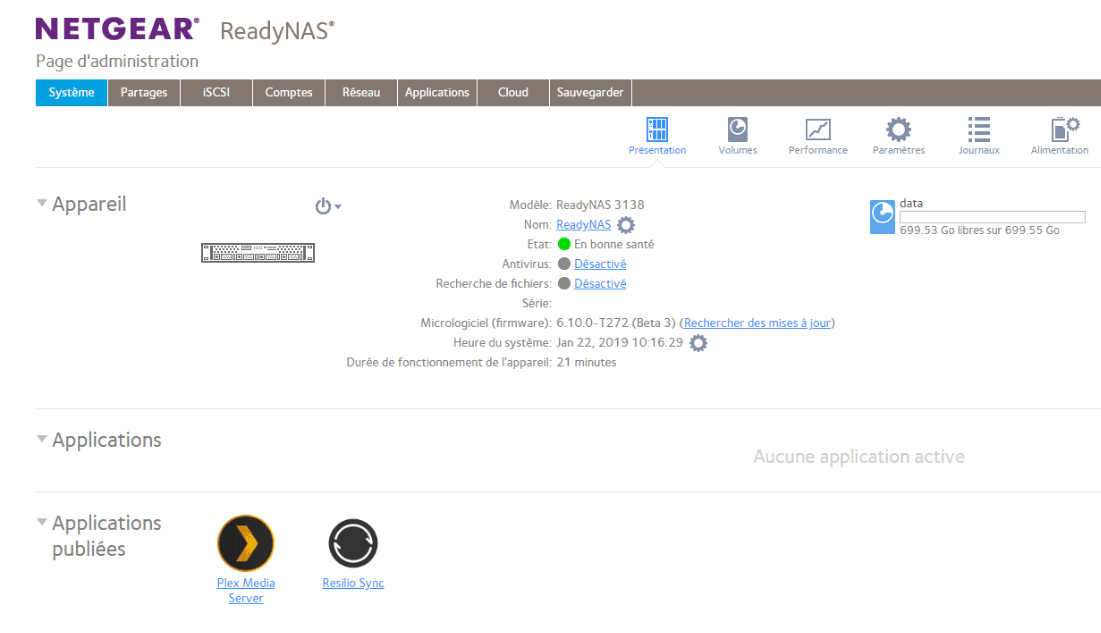Click the data volume usage bar
Image resolution: width=1101 pixels, height=633 pixels.
992,217
